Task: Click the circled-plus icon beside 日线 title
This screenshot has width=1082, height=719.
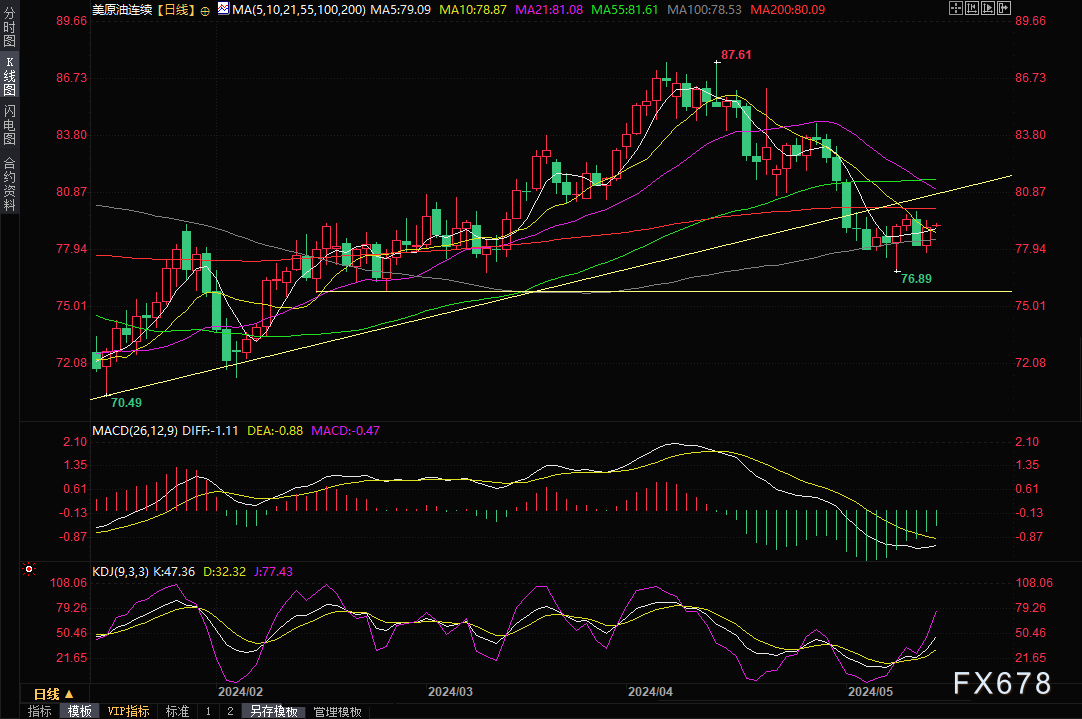Action: [x=205, y=10]
